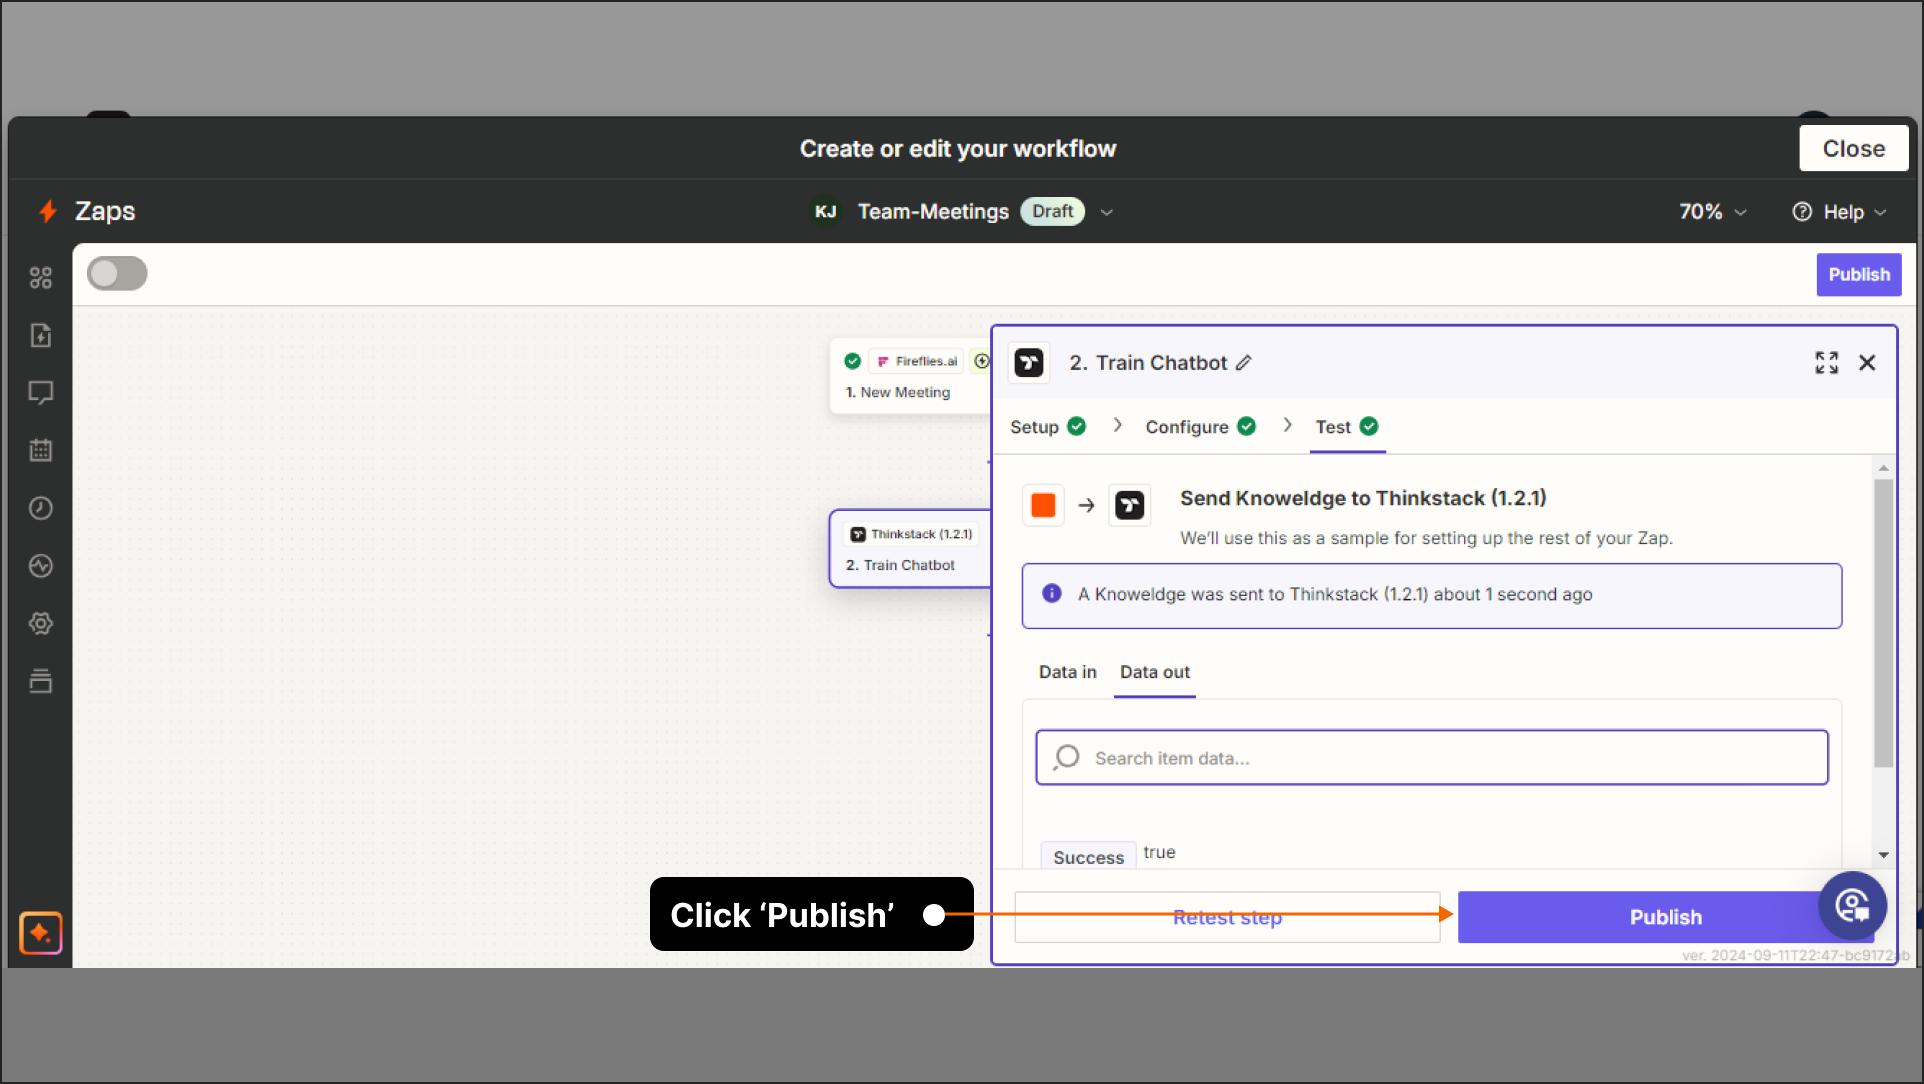Open the AI sparkle assistant icon
The height and width of the screenshot is (1084, 1924).
click(x=41, y=933)
